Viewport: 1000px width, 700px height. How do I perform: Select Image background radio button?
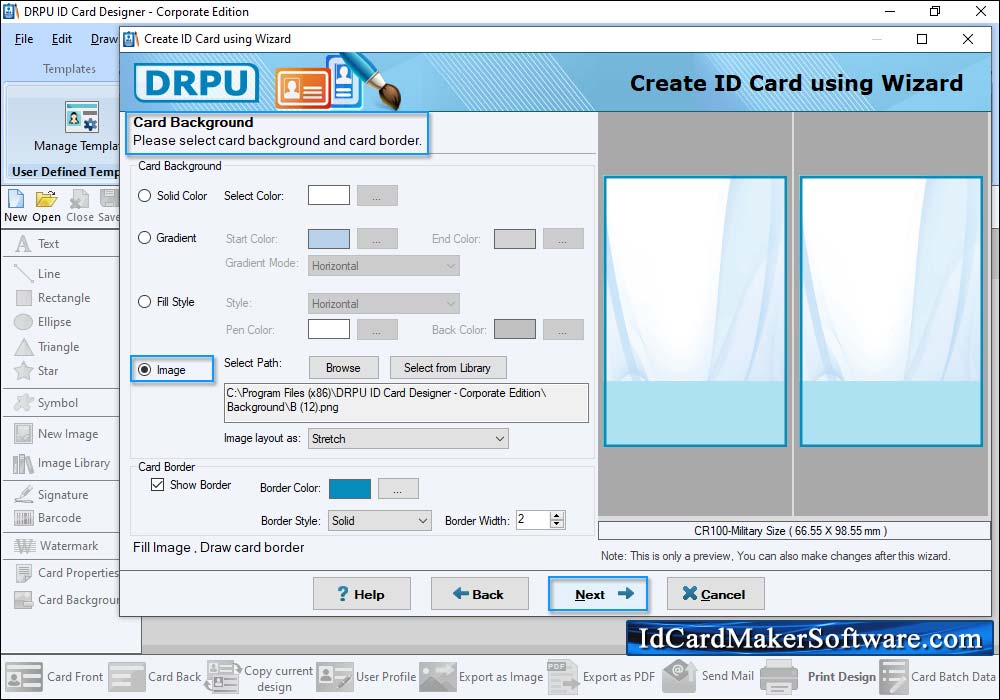click(145, 370)
